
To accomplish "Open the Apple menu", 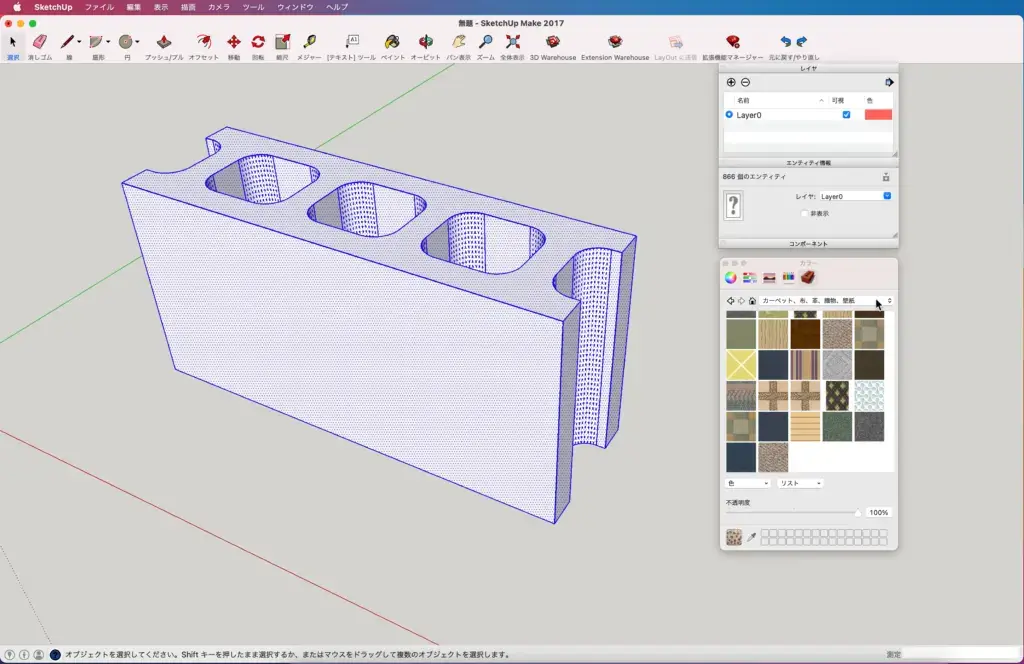I will (x=16, y=7).
